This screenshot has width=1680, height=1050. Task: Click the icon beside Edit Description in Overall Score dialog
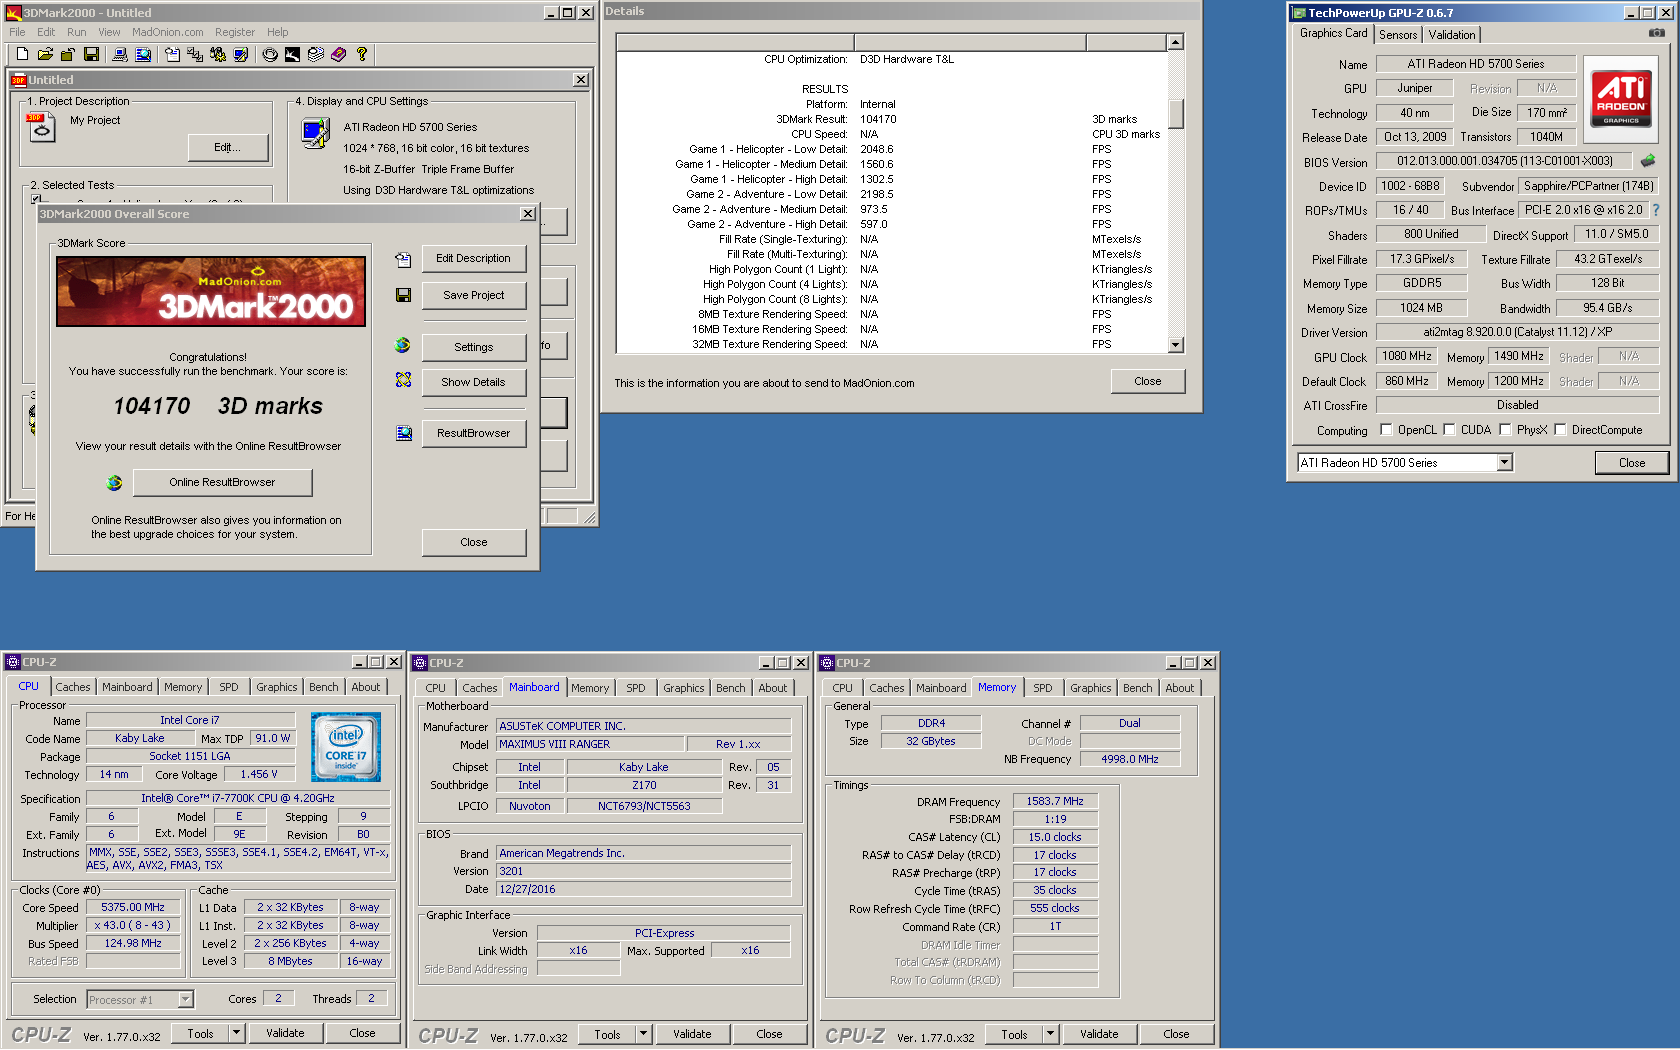point(403,259)
